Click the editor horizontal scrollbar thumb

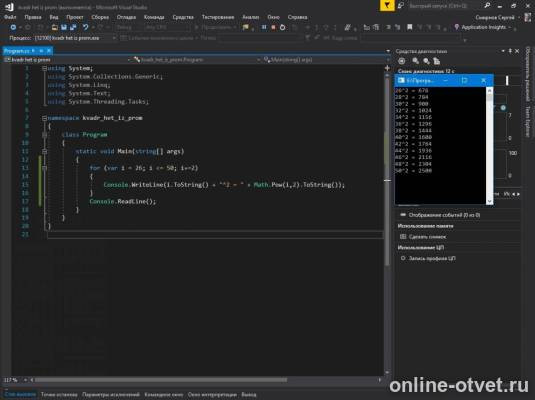(161, 380)
